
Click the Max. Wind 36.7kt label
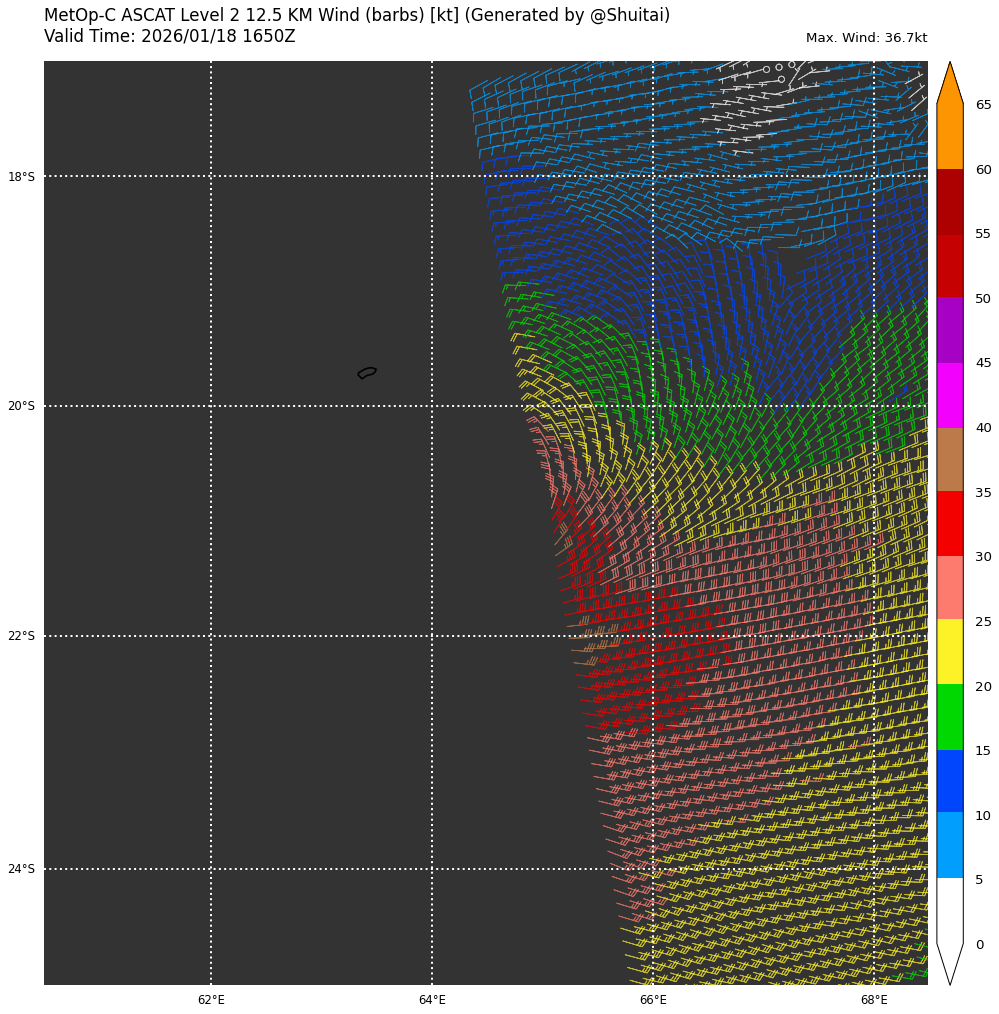click(x=866, y=38)
